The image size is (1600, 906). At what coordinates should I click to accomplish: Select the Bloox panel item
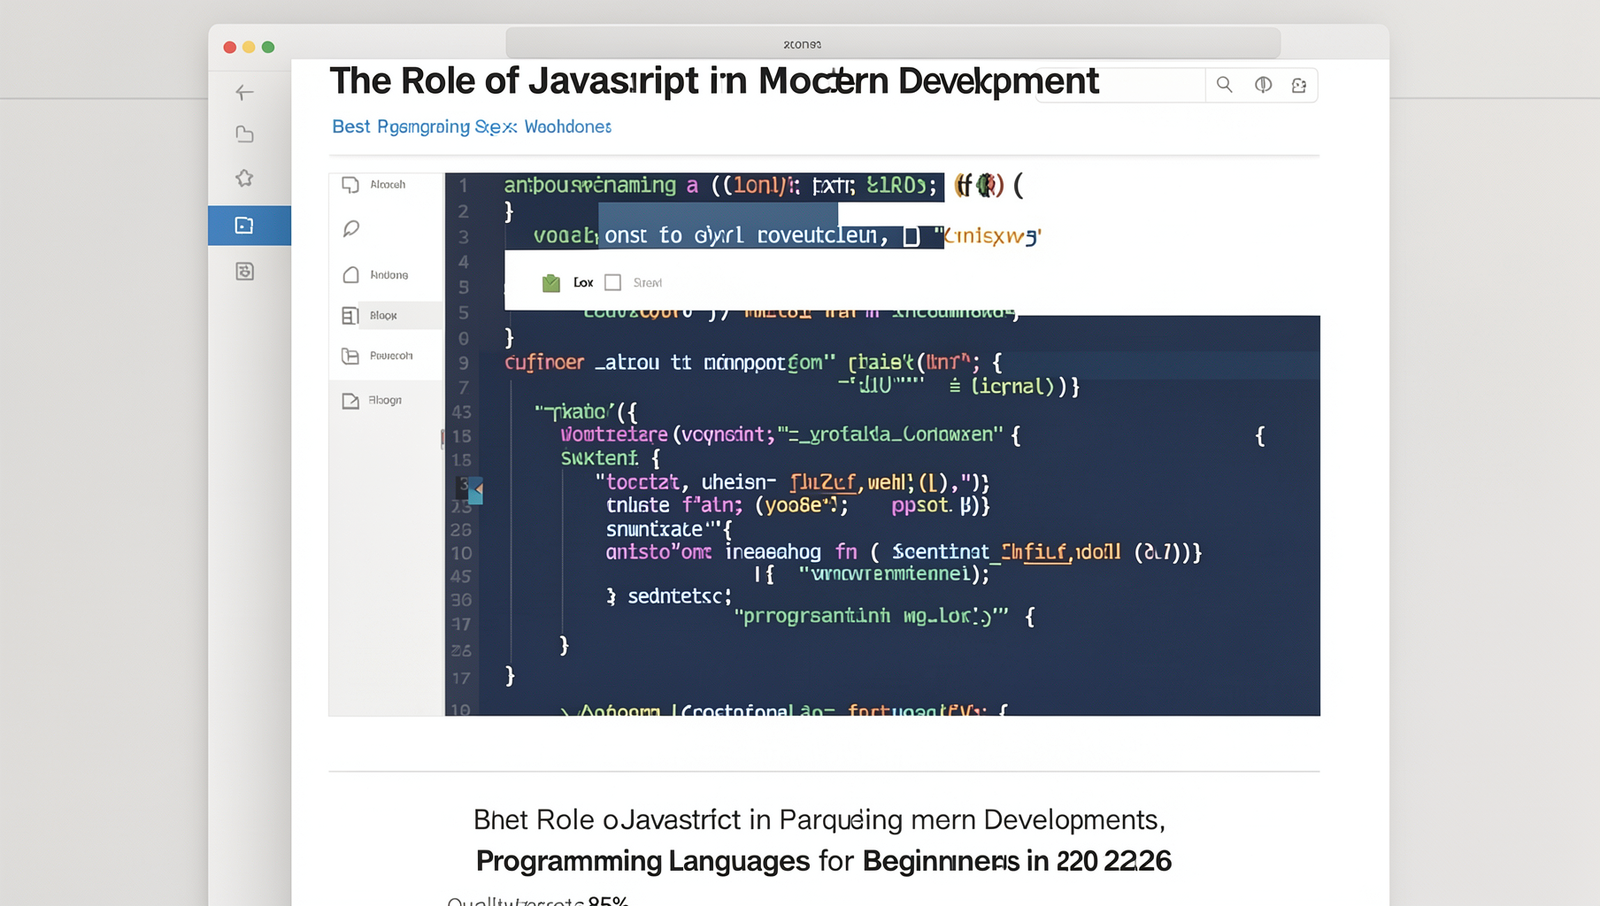[x=386, y=315]
